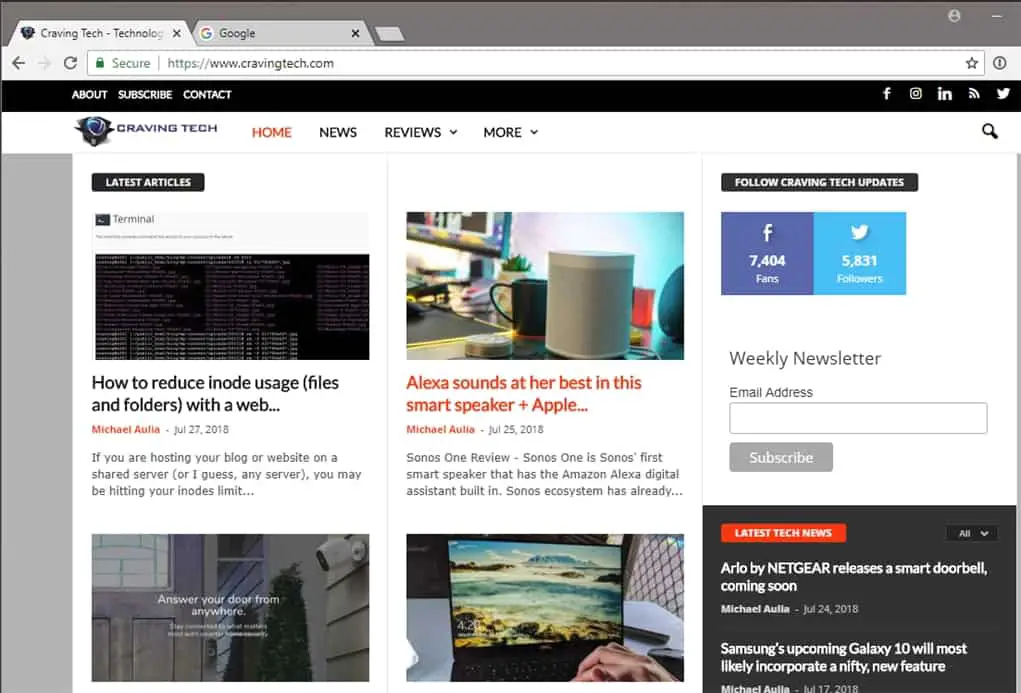This screenshot has width=1021, height=693.
Task: Open the Terminal screenshot article thumbnail
Action: pos(231,286)
